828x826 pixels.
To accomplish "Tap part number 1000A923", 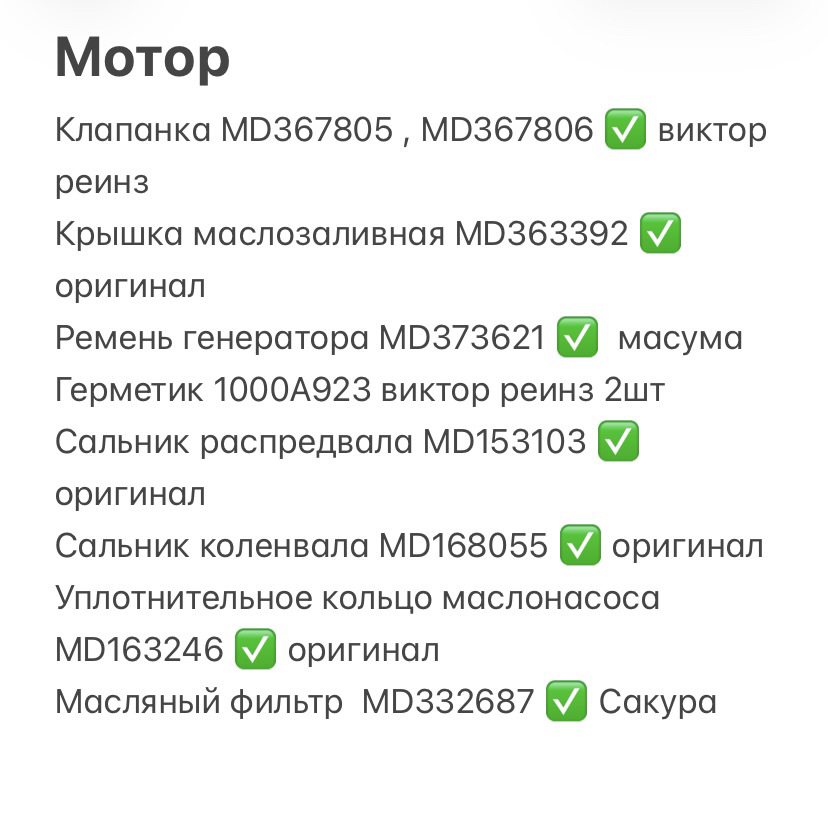I will pyautogui.click(x=292, y=391).
